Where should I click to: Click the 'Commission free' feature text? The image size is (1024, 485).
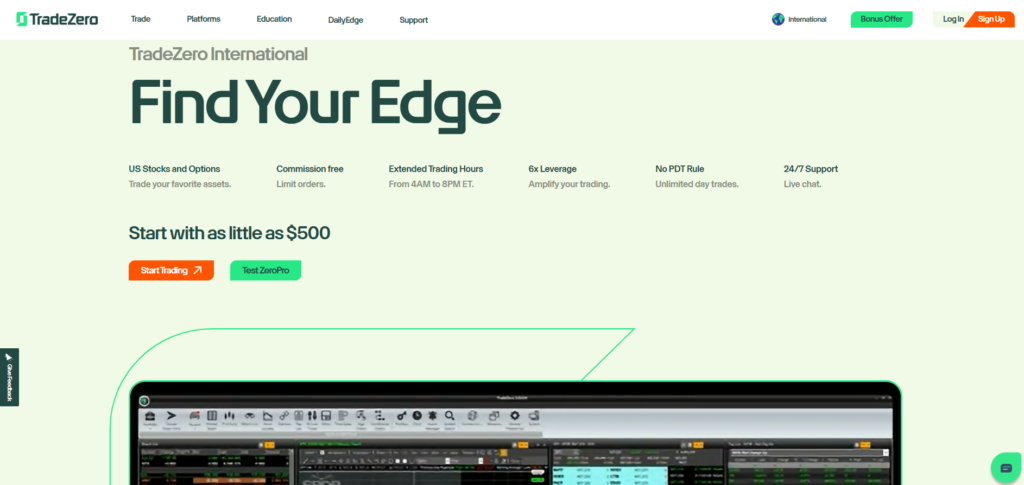point(310,169)
